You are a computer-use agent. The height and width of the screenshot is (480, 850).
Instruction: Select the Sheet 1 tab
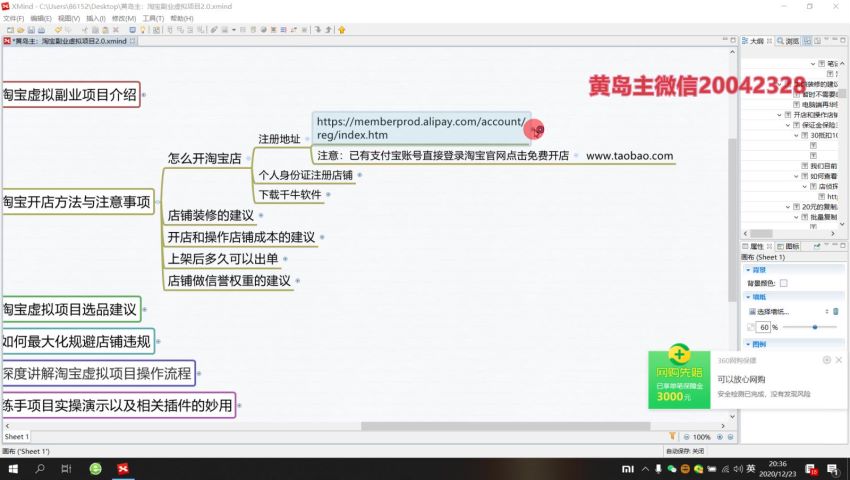click(16, 437)
